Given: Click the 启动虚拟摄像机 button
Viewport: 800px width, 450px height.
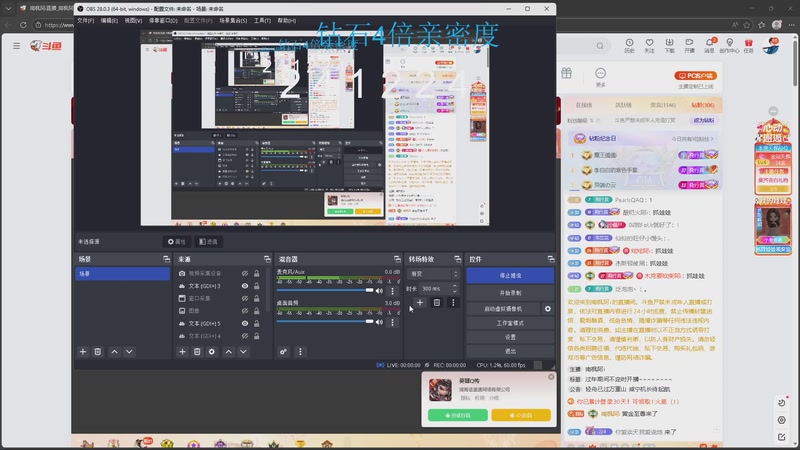Looking at the screenshot, I should coord(503,309).
